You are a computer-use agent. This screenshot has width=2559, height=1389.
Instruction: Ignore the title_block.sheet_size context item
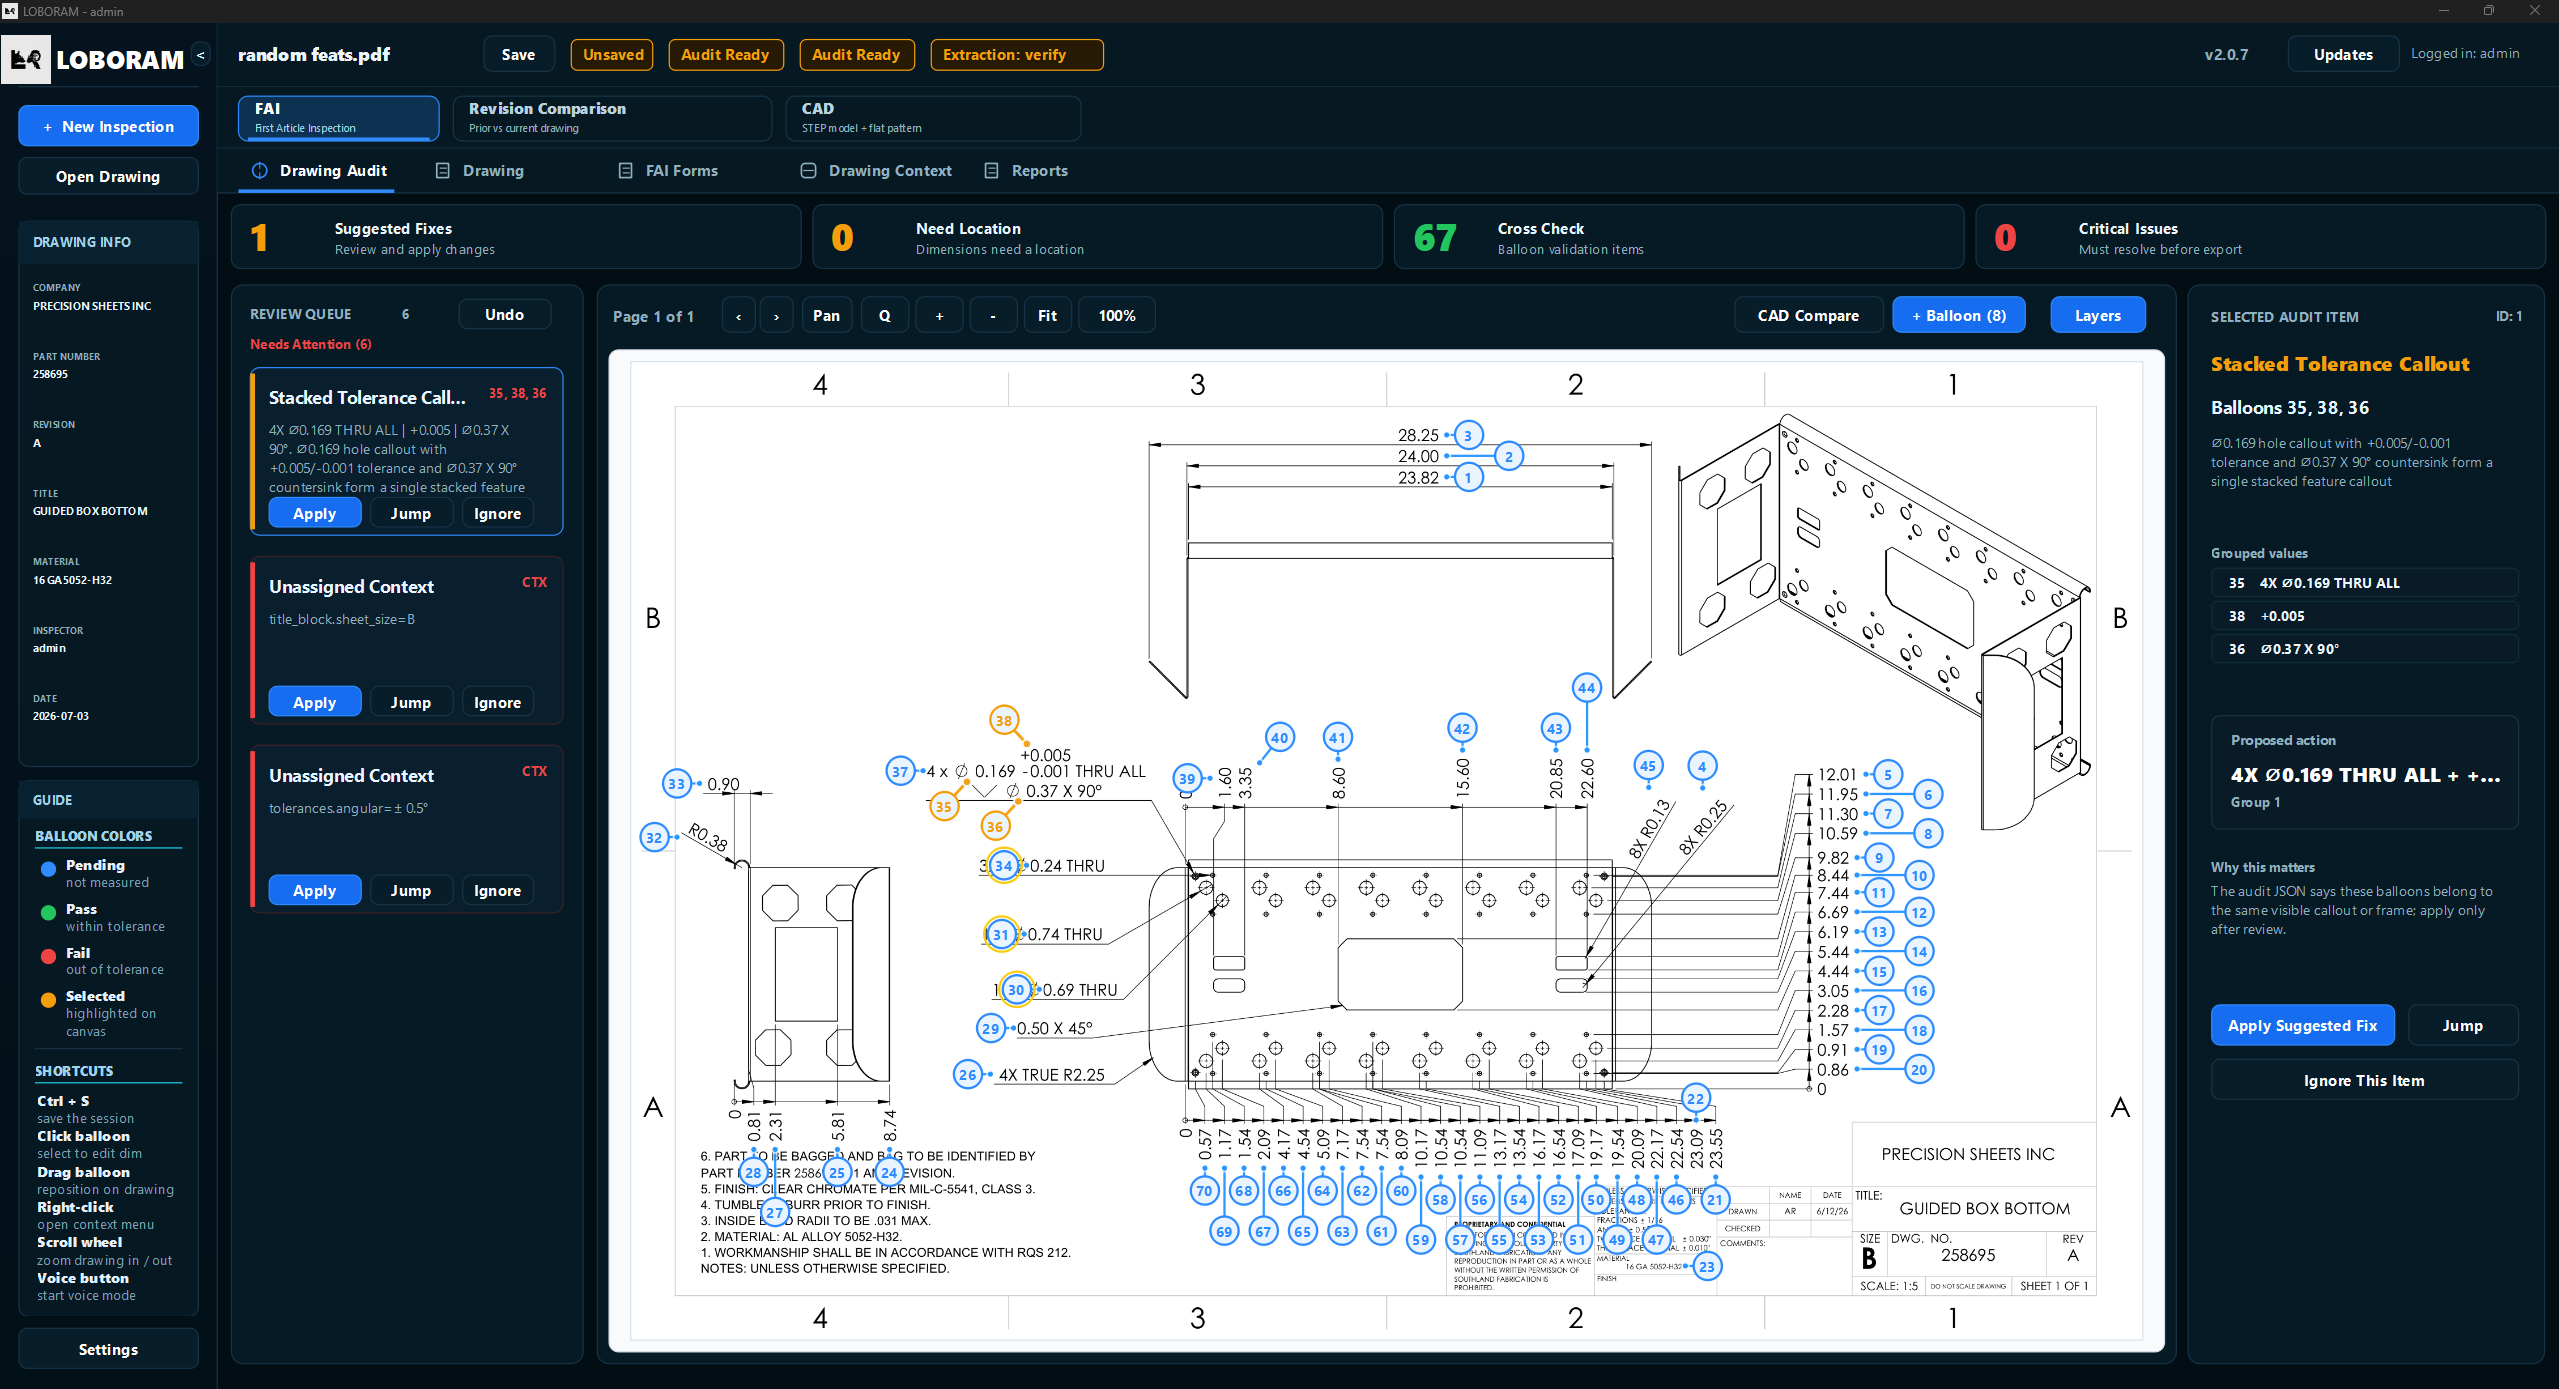click(x=497, y=703)
